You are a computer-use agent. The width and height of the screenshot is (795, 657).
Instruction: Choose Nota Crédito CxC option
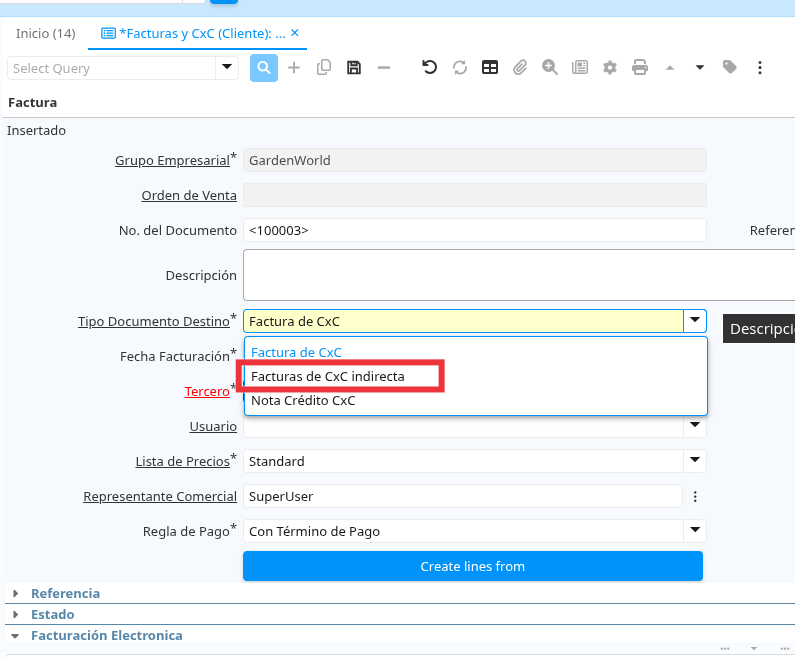pos(476,400)
